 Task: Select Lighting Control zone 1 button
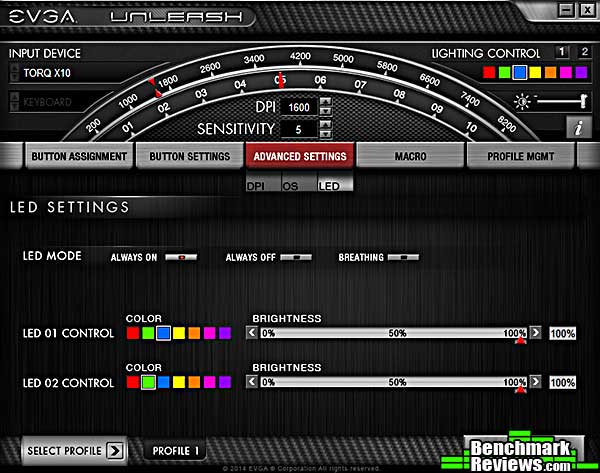coord(562,52)
